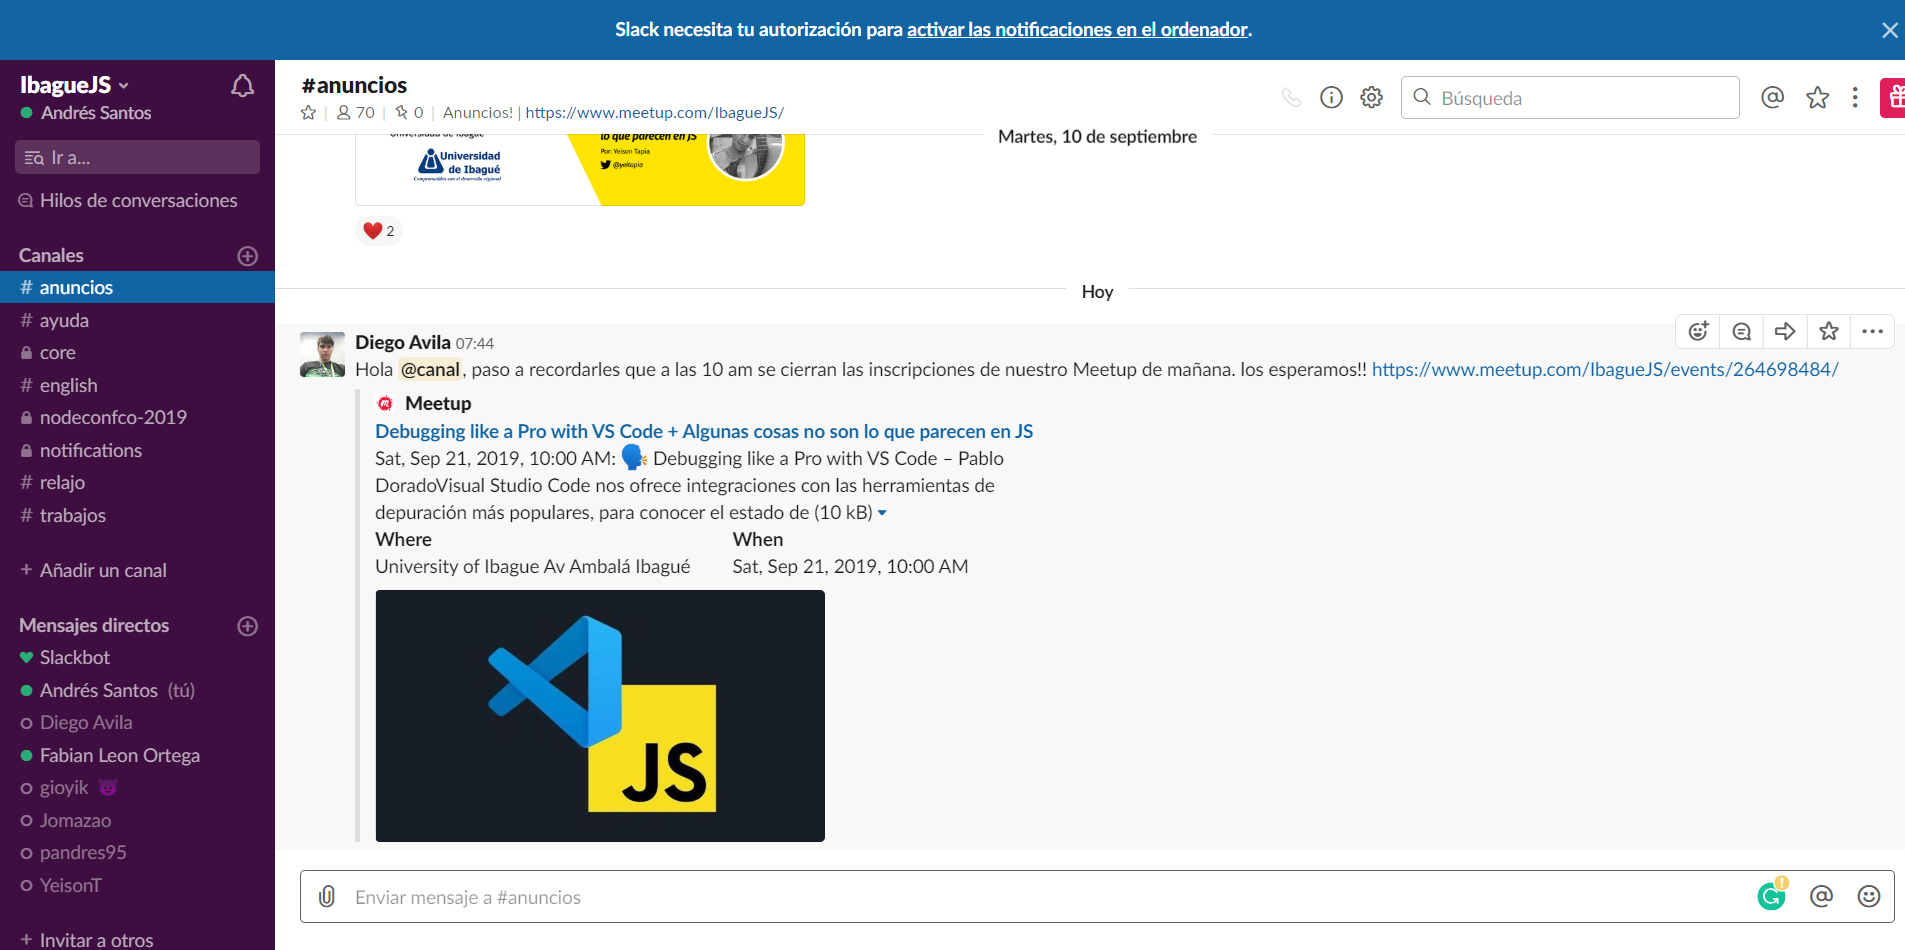Star Diego Avila's message
1905x950 pixels.
[x=1829, y=331]
